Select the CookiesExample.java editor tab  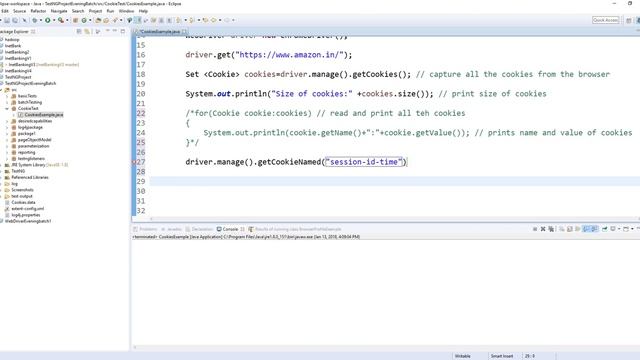(x=160, y=31)
